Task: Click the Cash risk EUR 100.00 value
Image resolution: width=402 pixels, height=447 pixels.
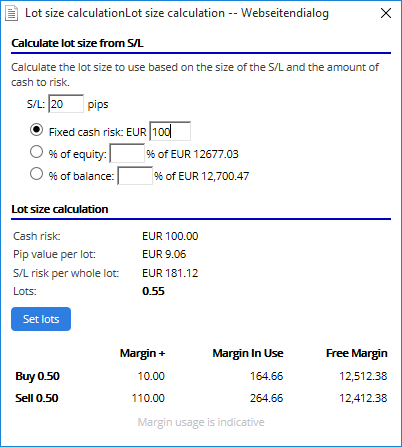Action: (x=170, y=236)
